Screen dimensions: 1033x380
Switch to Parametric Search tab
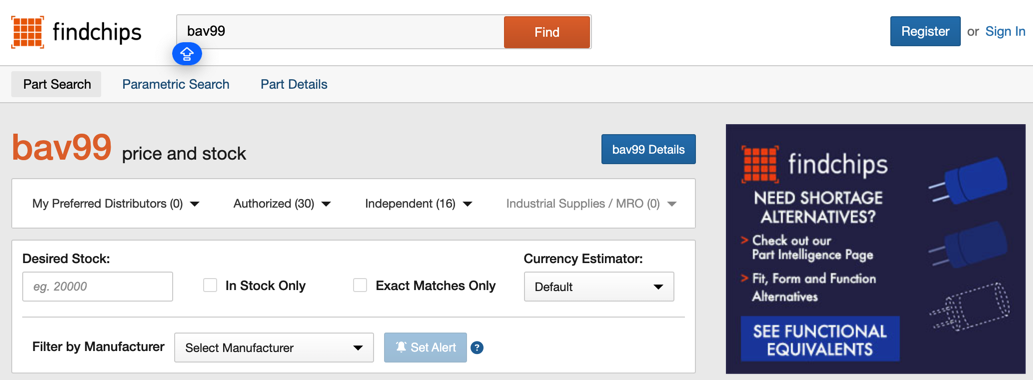tap(176, 84)
